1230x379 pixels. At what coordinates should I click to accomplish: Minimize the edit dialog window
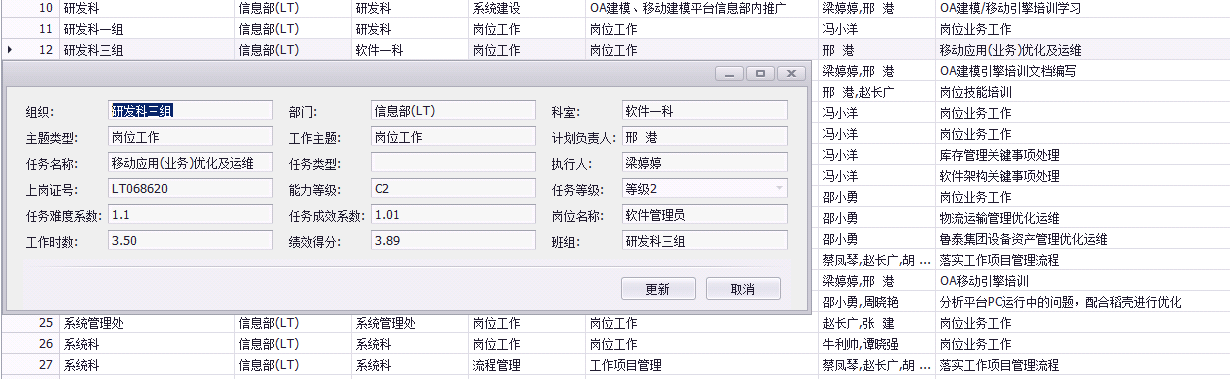731,74
